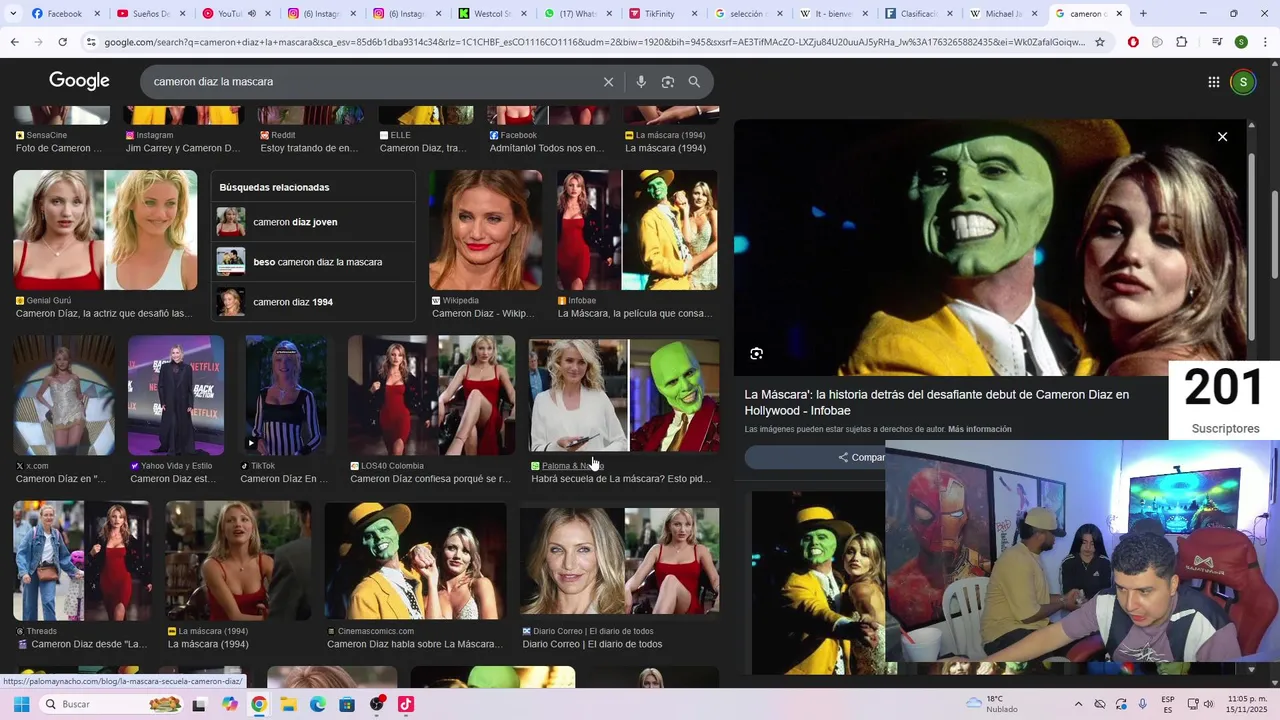
Task: Open the Infobae La Máscara image result
Action: point(637,230)
